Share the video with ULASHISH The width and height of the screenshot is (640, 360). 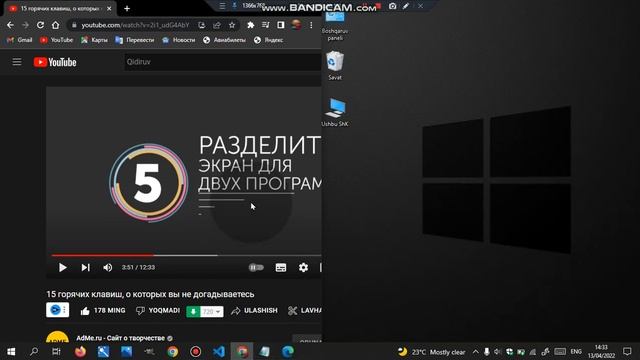254,311
